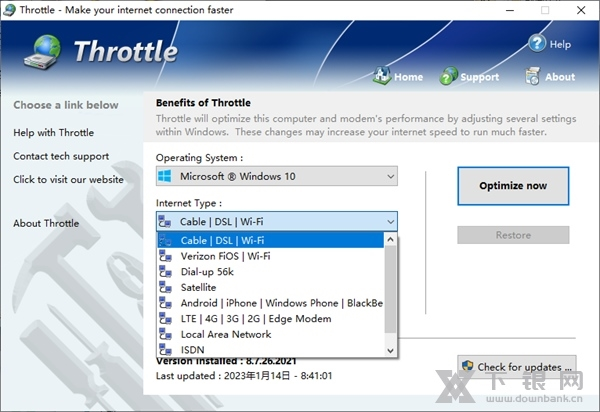Click dropdown list scroll up arrow
This screenshot has width=600, height=412.
[390, 239]
